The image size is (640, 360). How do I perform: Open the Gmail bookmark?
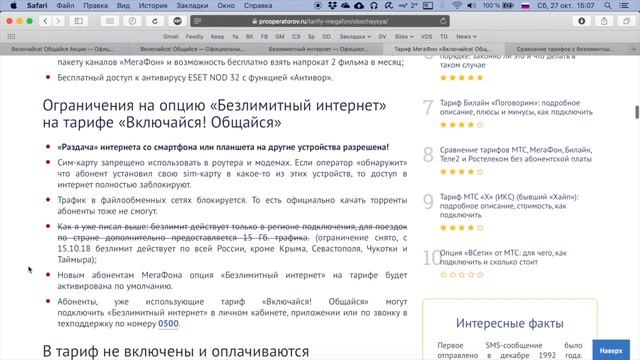(171, 36)
